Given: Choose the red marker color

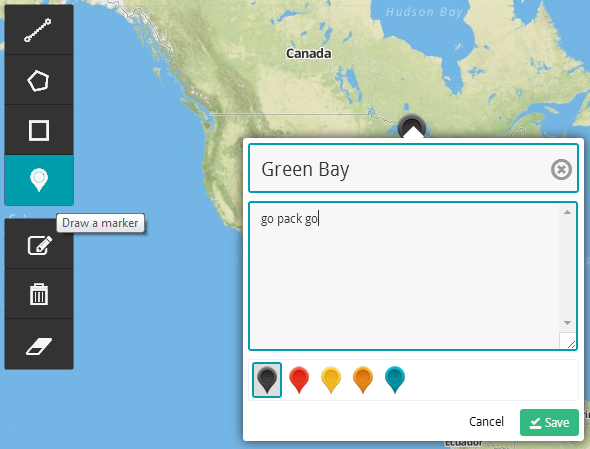Looking at the screenshot, I should point(299,380).
